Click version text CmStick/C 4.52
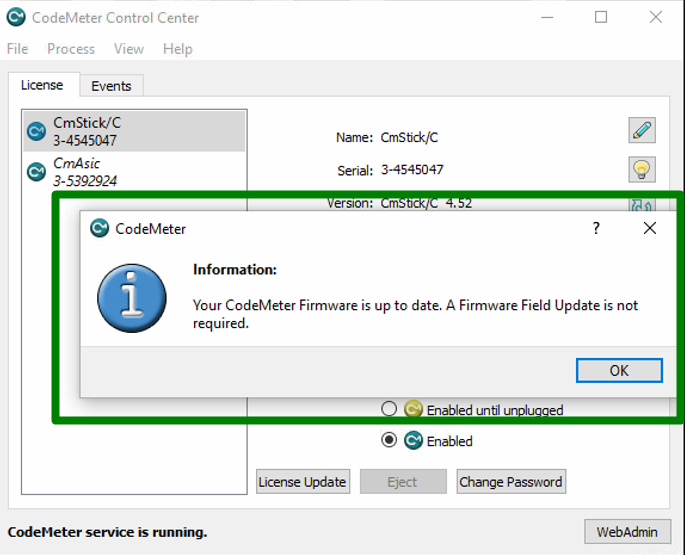This screenshot has width=685, height=555. [x=426, y=203]
